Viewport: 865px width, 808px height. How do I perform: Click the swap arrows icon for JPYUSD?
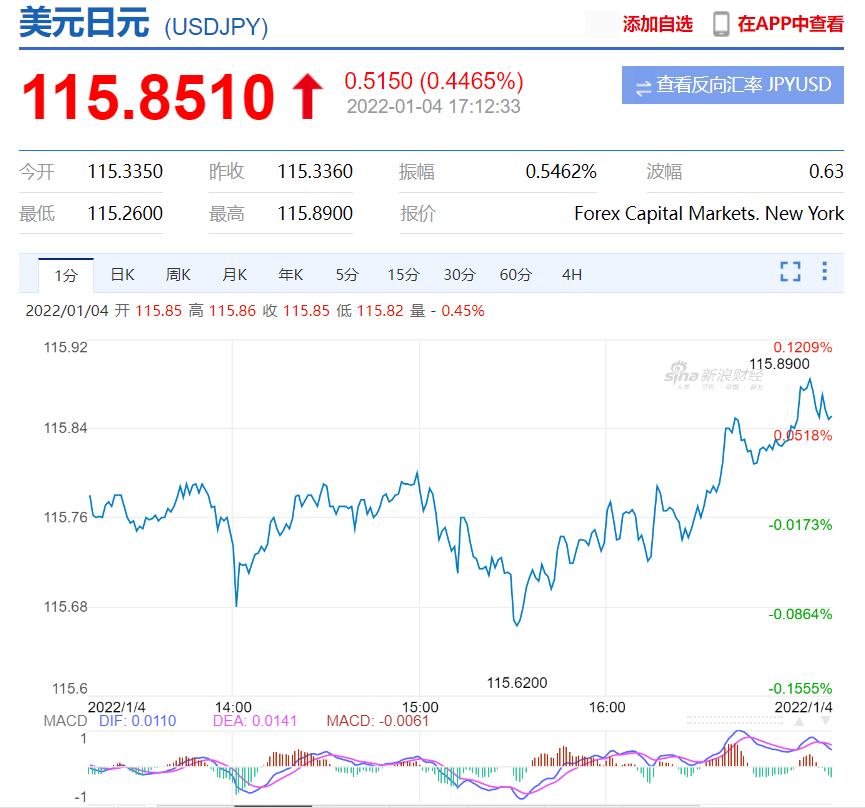point(643,88)
